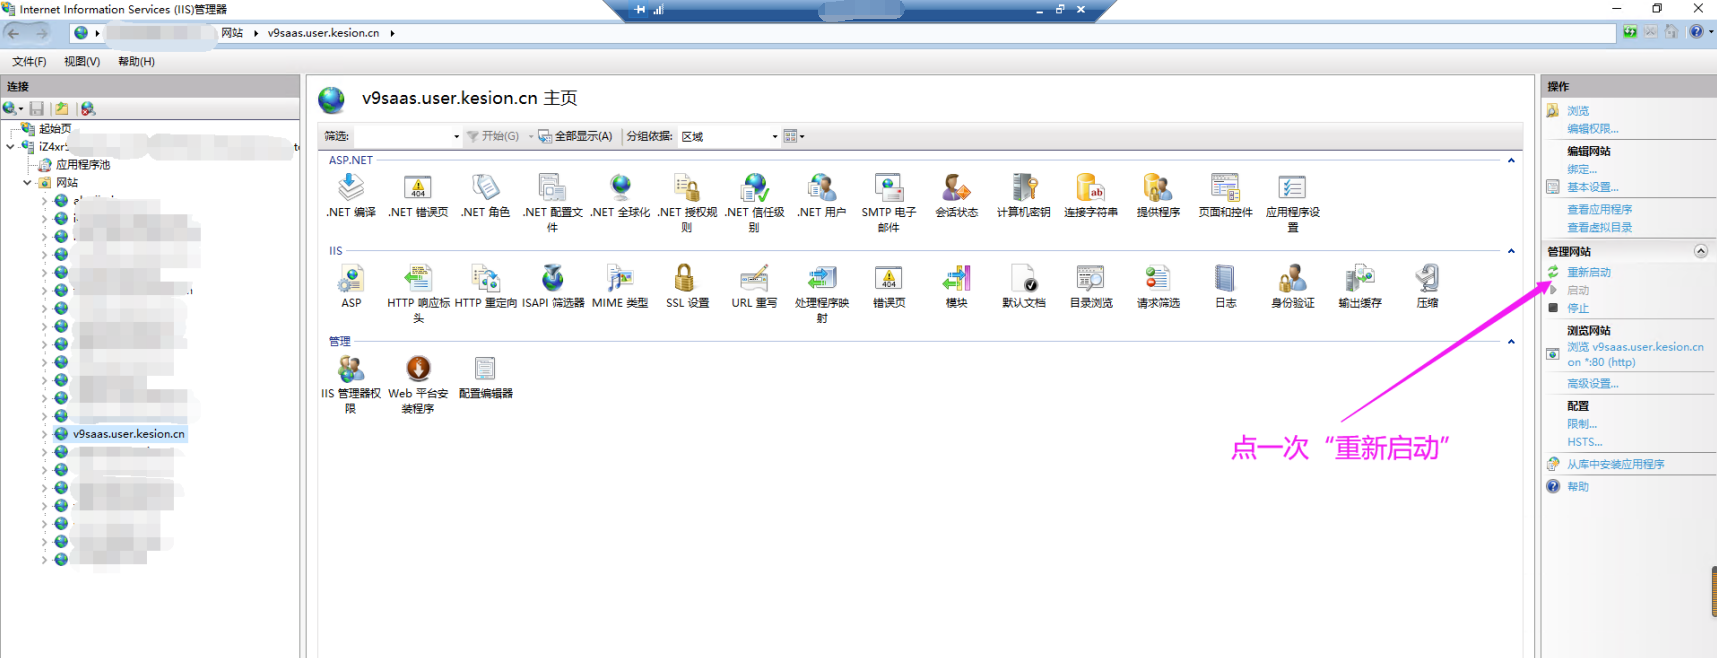The image size is (1717, 658).
Task: Click the 筛选 filter input box
Action: coord(404,136)
